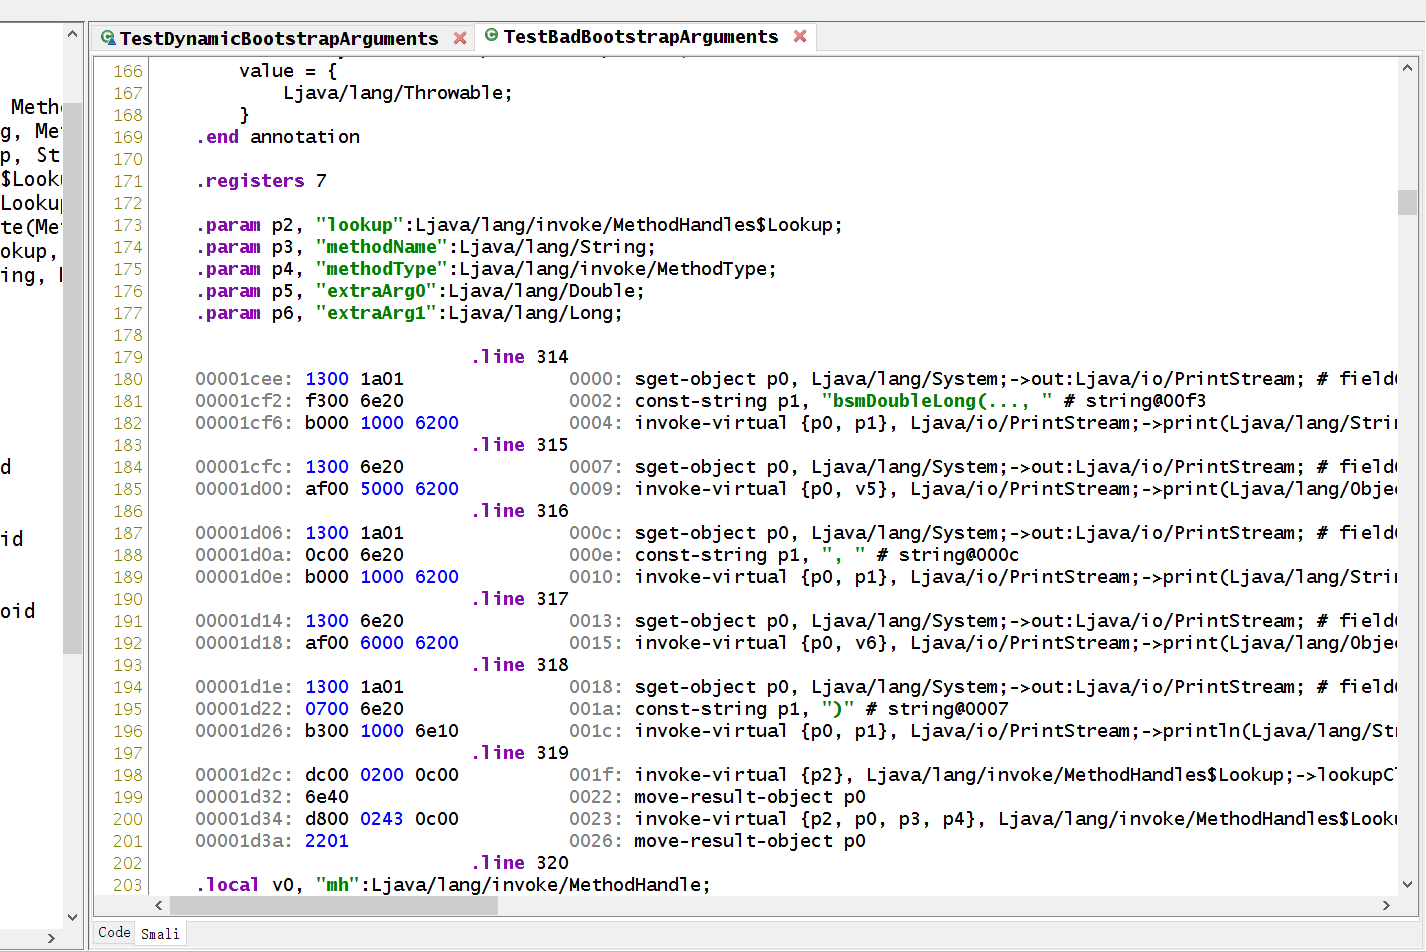Click '.line 316' directive

pos(520,511)
